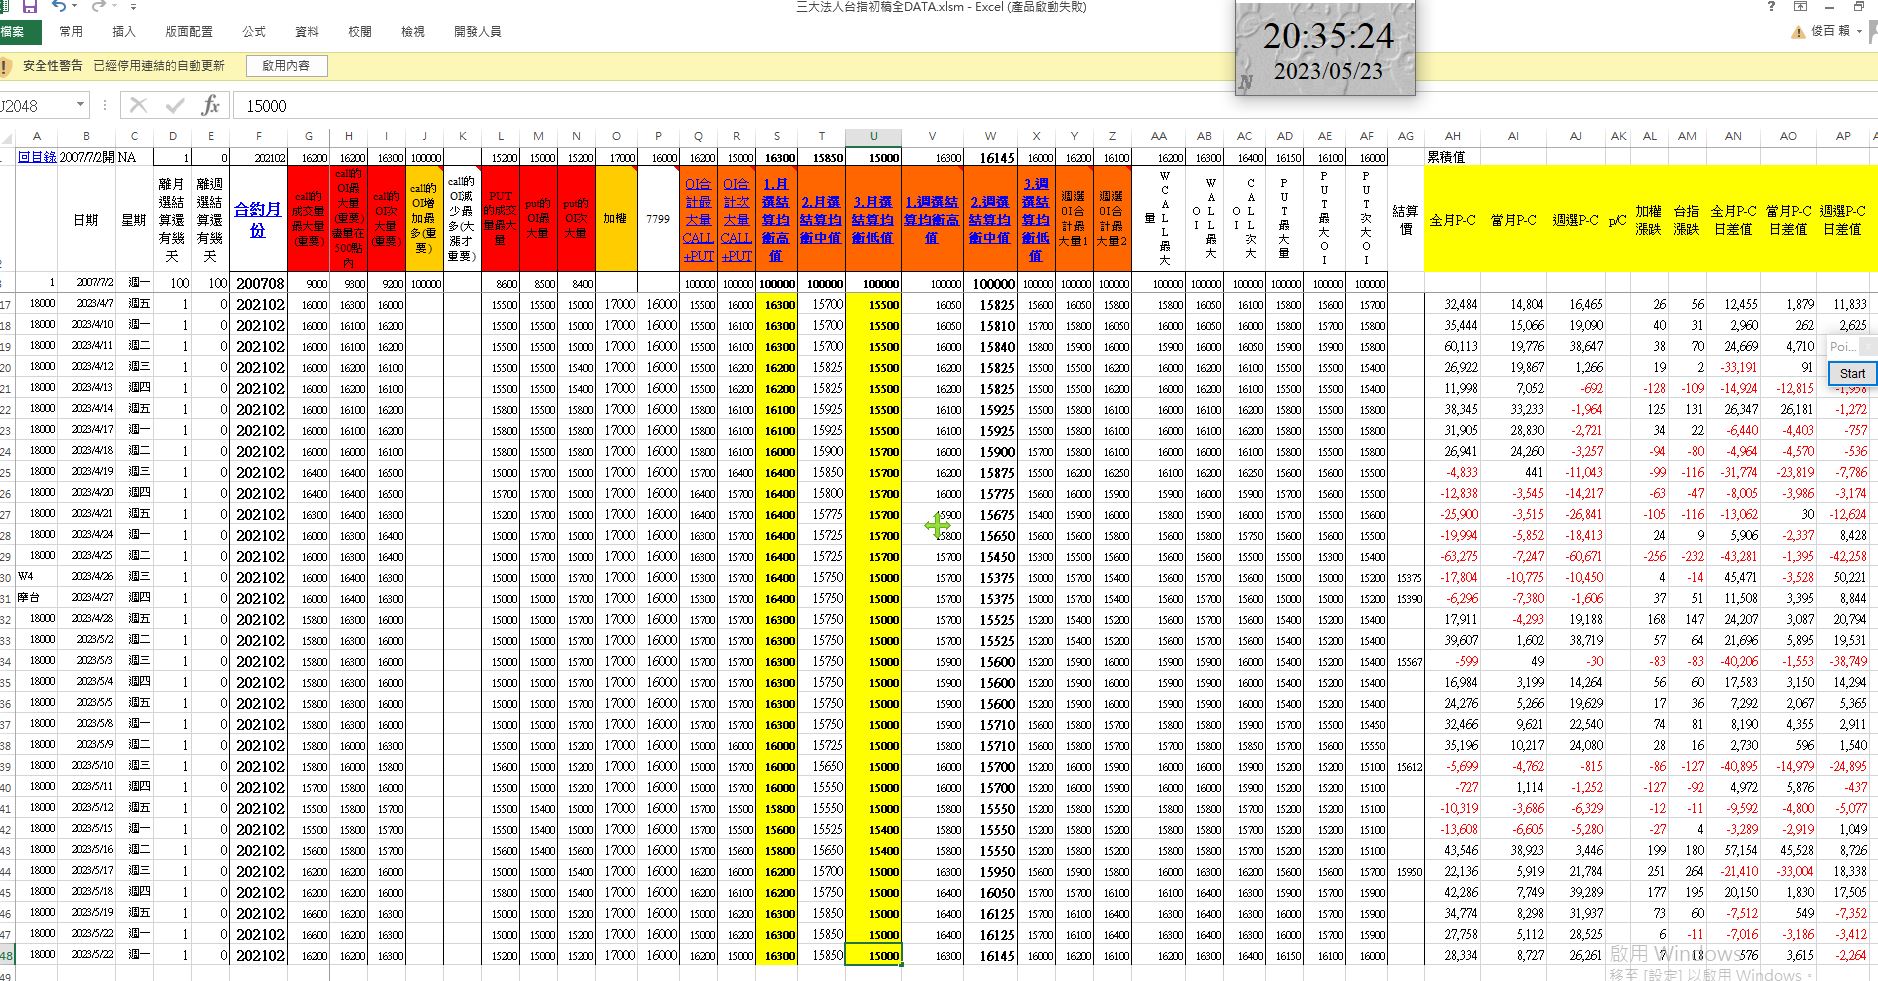
Task: Click the Undo arrow icon
Action: pos(59,7)
